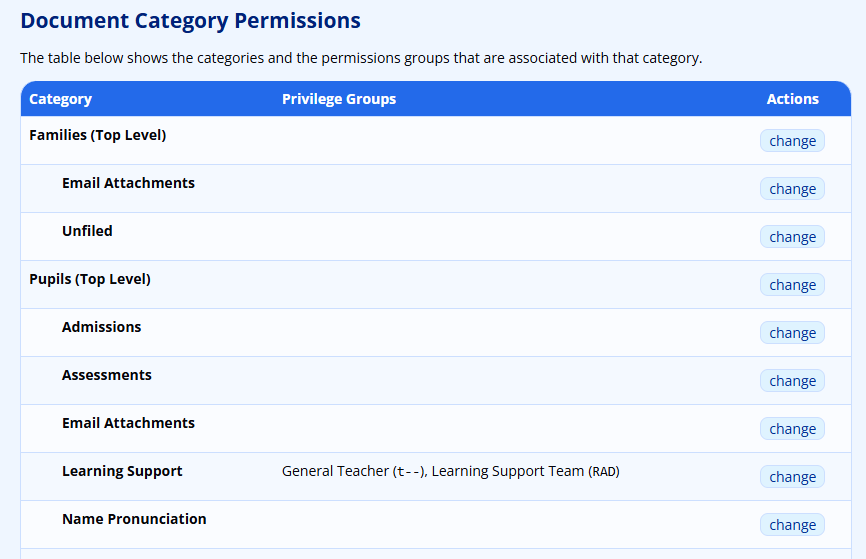
Task: Click the General Teacher privilege group text
Action: tap(336, 471)
